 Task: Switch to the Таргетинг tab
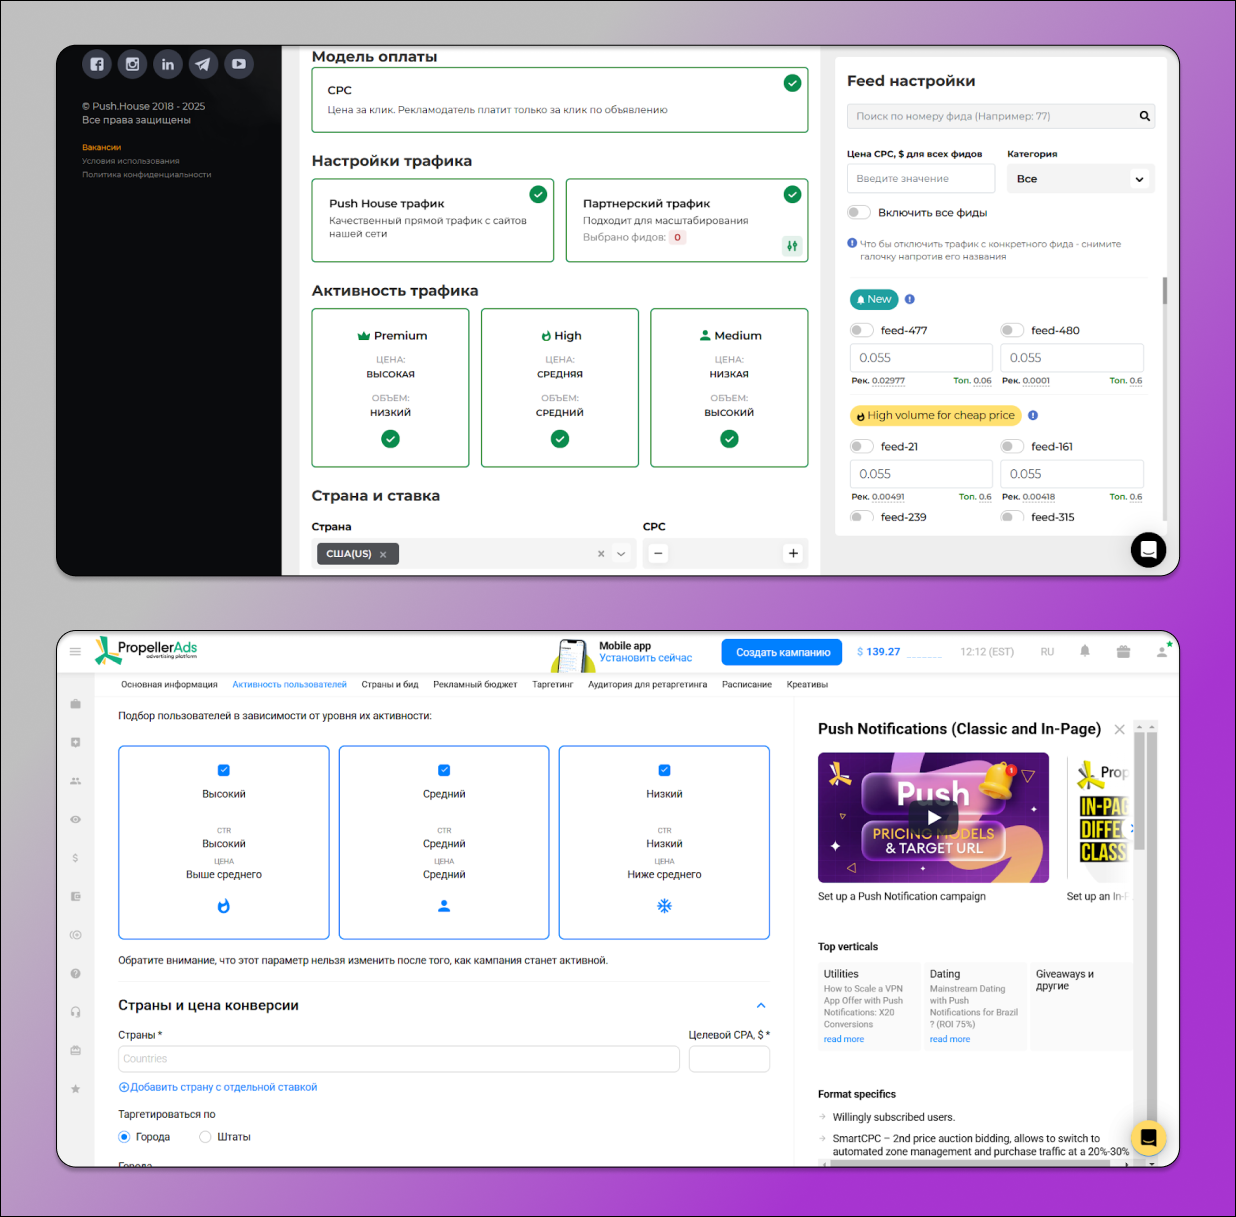(x=552, y=685)
